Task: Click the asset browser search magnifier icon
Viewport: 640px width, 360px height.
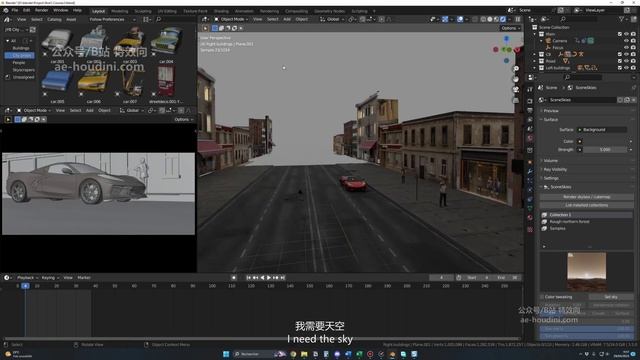Action: click(158, 19)
